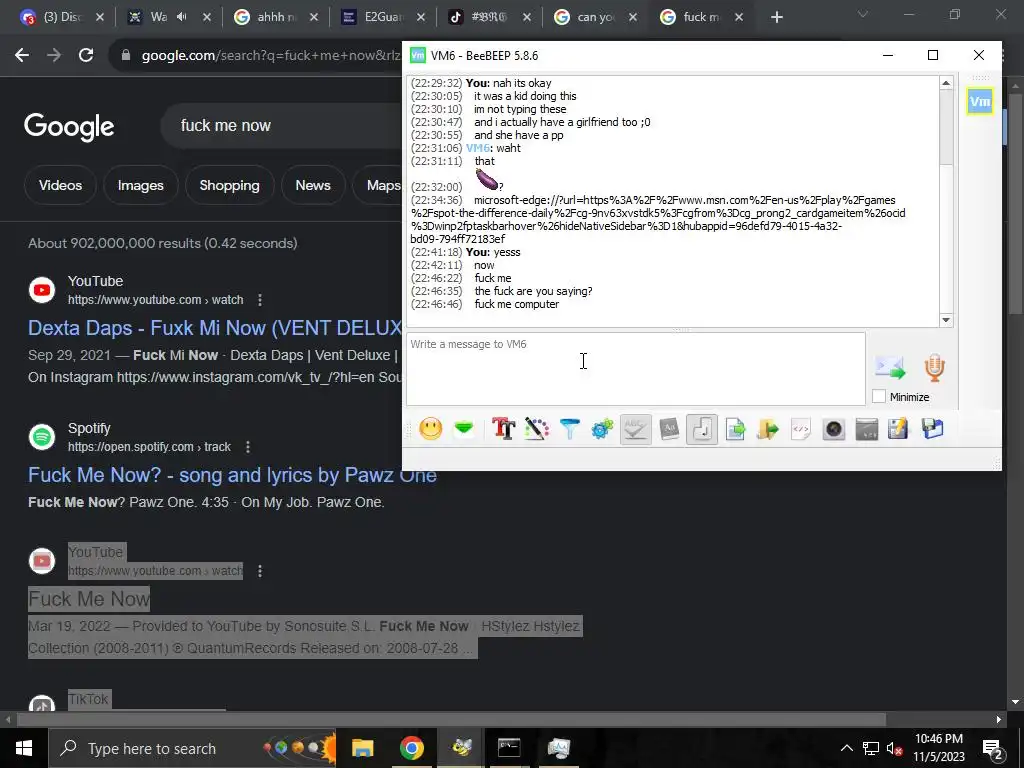This screenshot has width=1024, height=768.
Task: Click the Chrome horizontal scrollbar thumb
Action: [x=451, y=719]
